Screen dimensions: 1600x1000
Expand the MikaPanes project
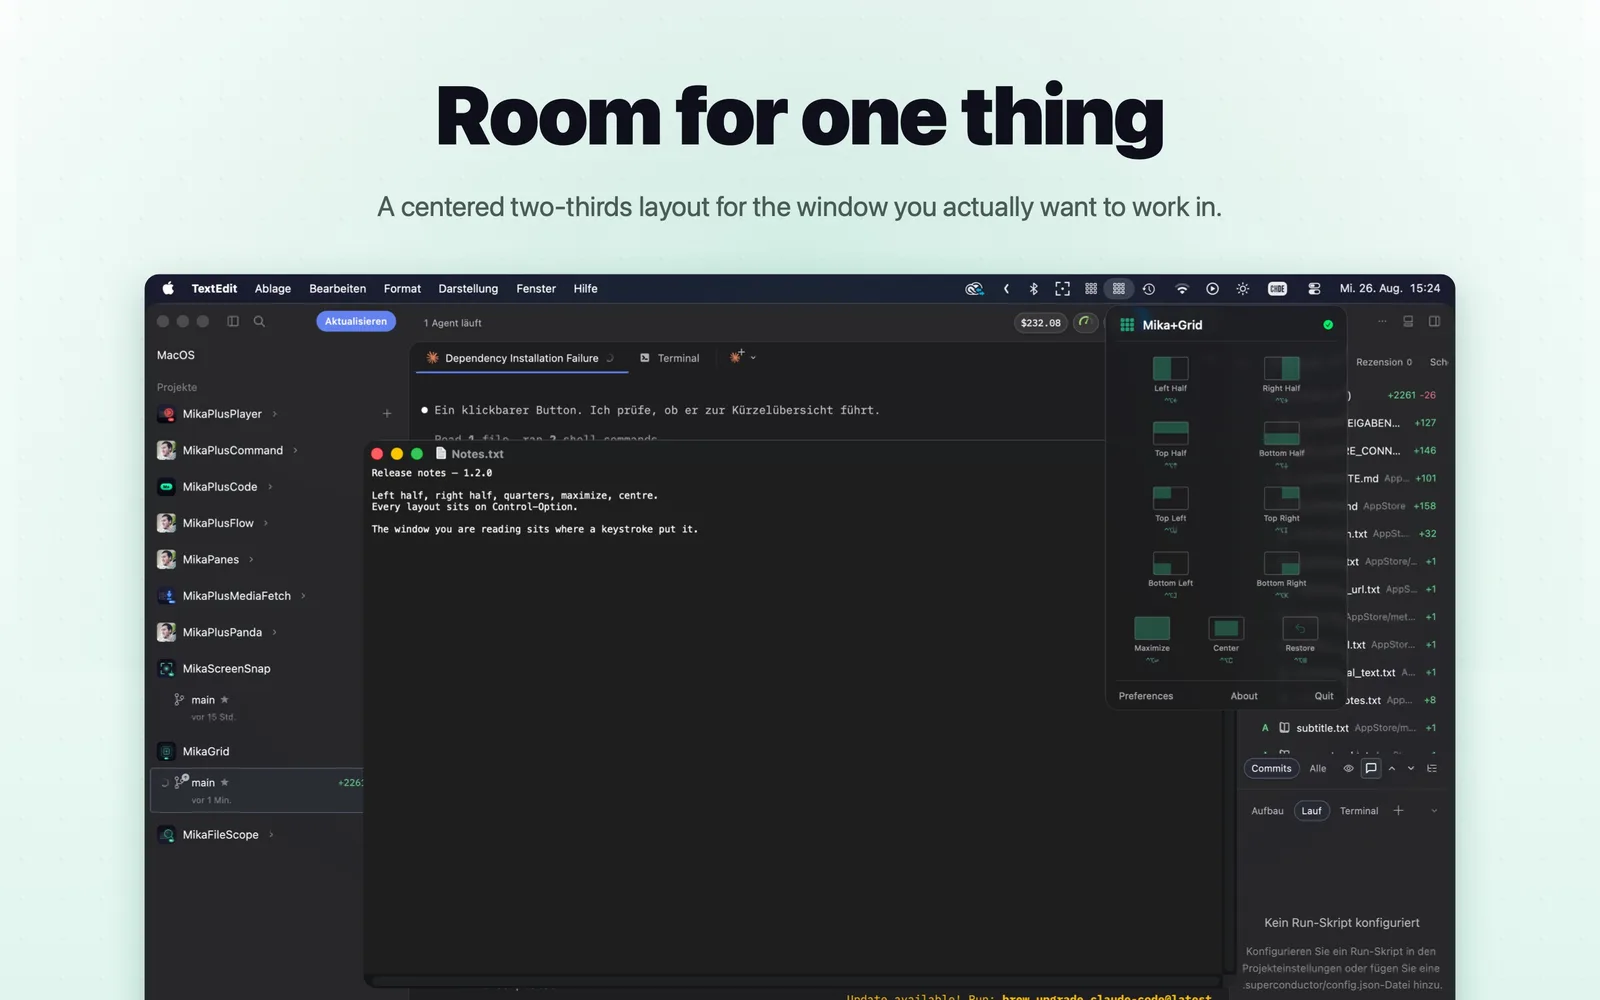pos(251,560)
